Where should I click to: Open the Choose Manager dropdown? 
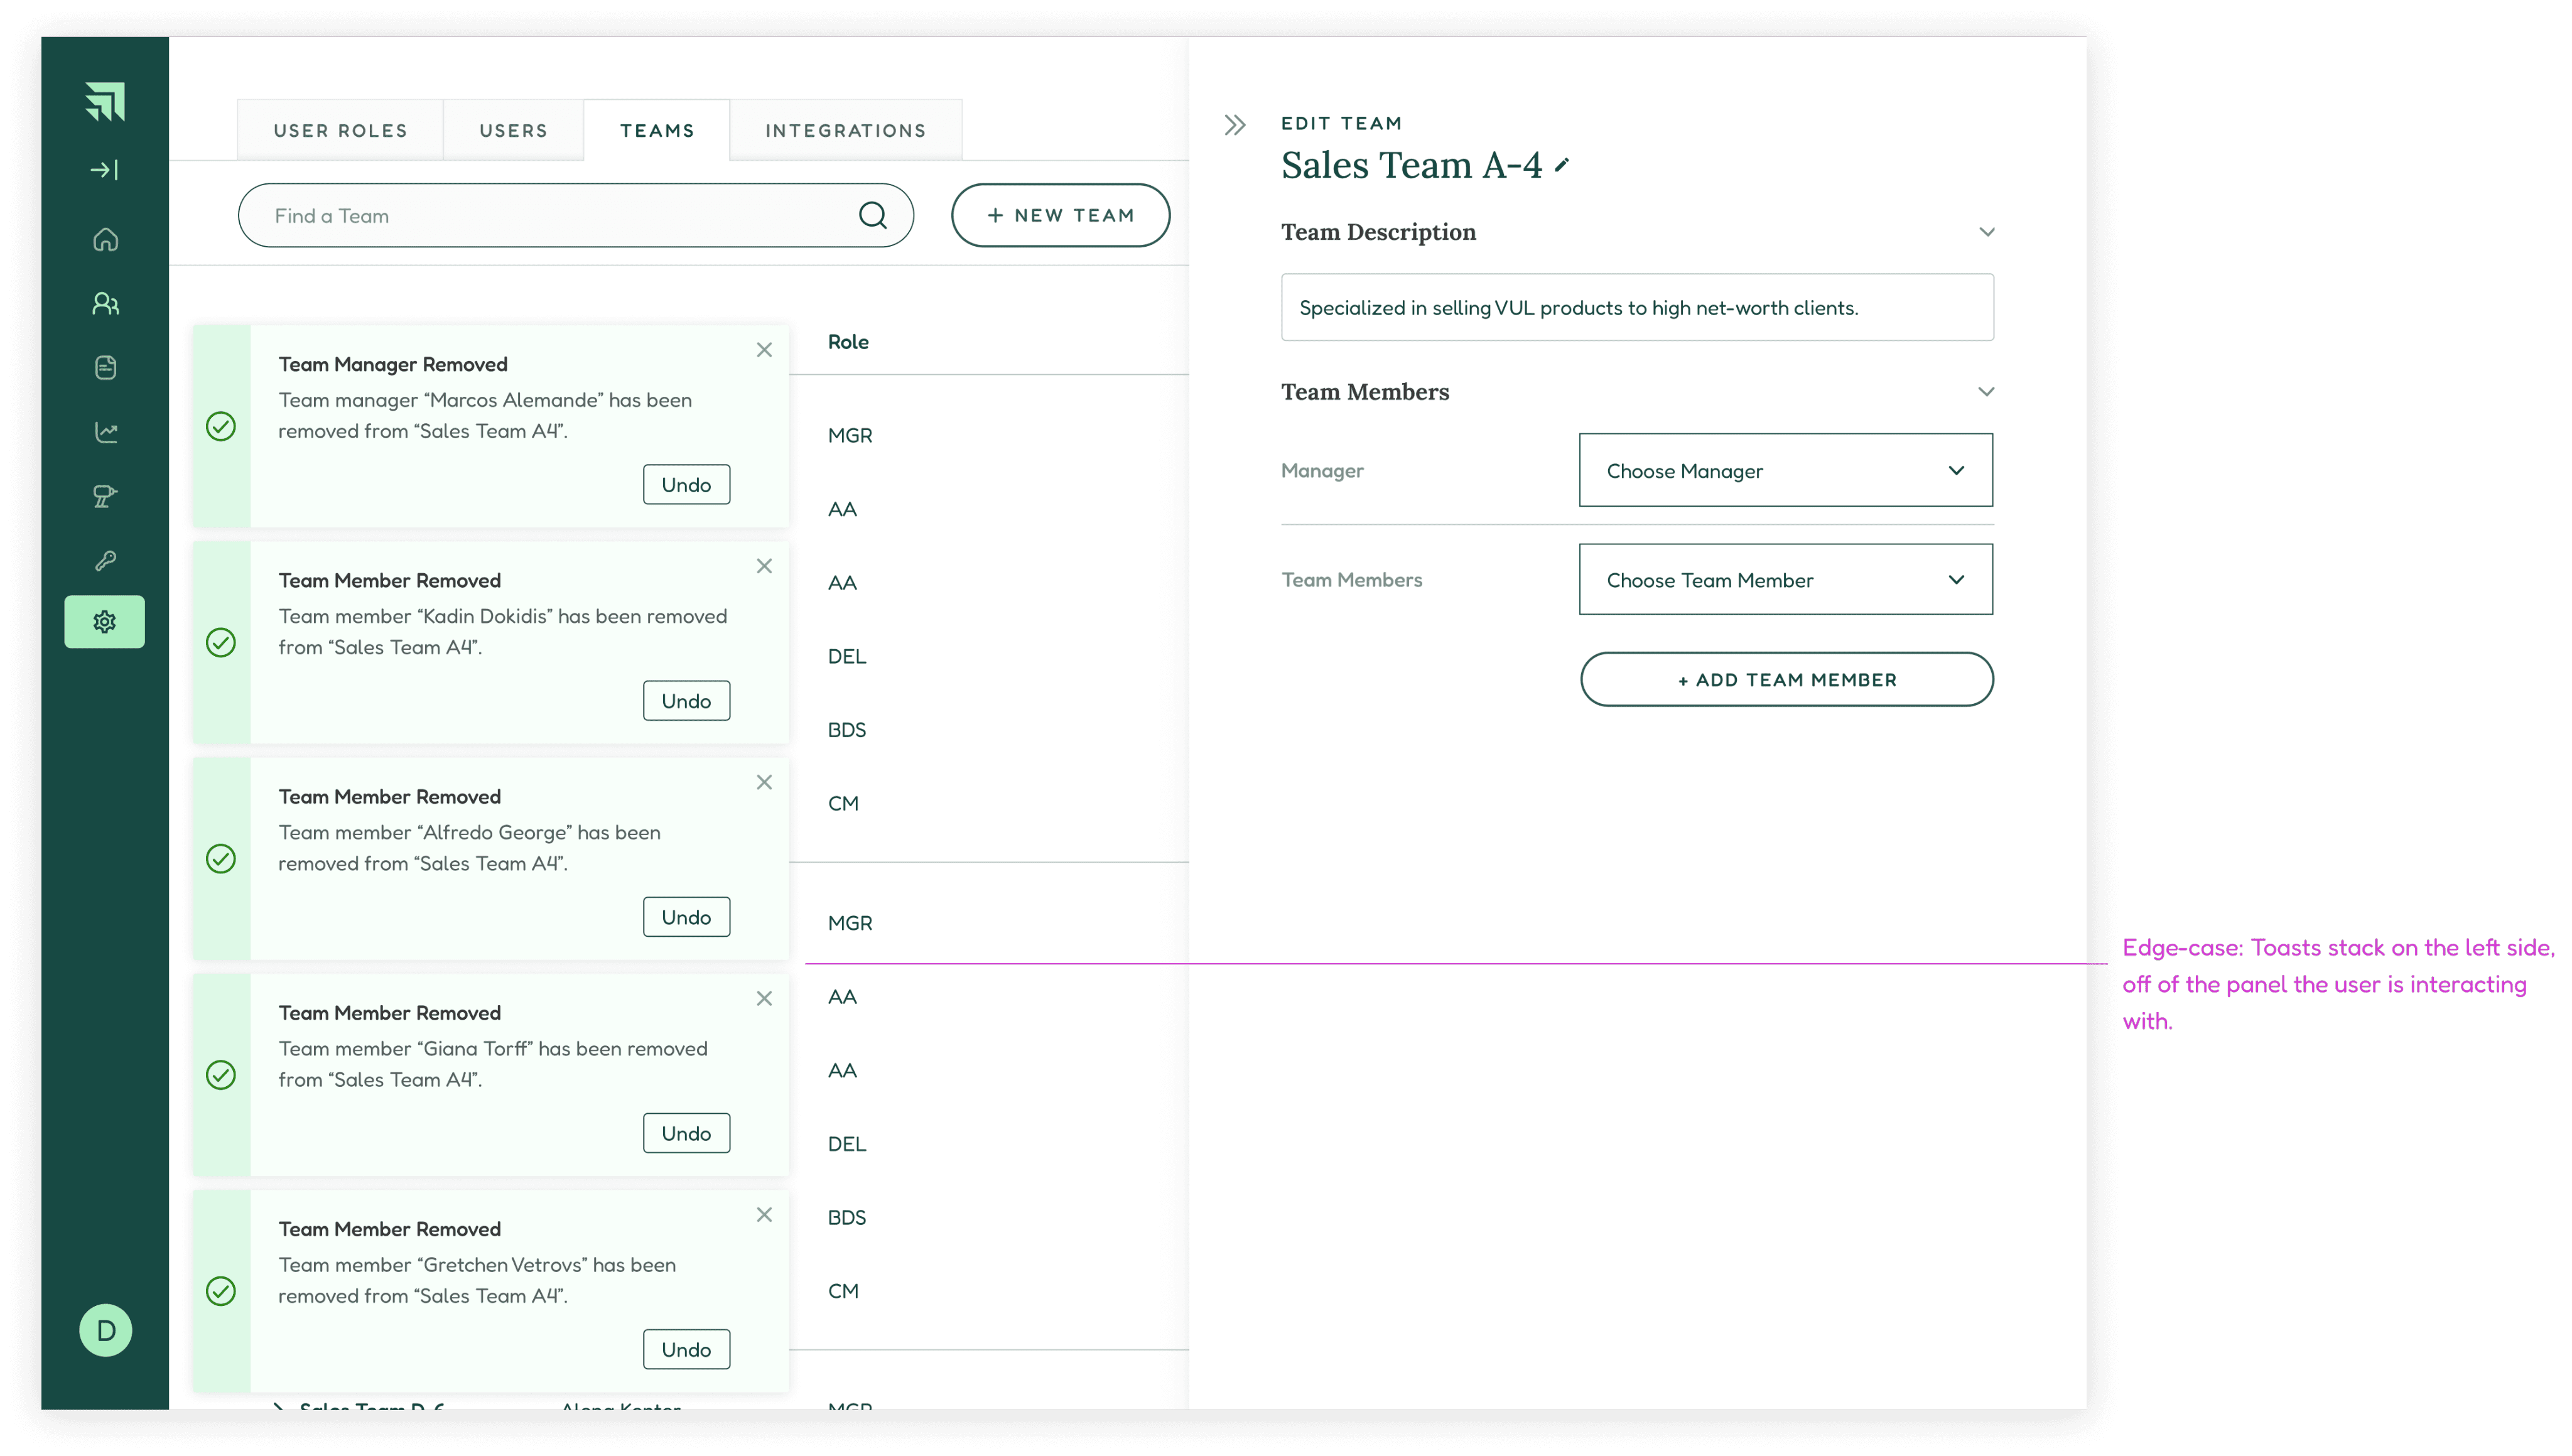pos(1785,470)
